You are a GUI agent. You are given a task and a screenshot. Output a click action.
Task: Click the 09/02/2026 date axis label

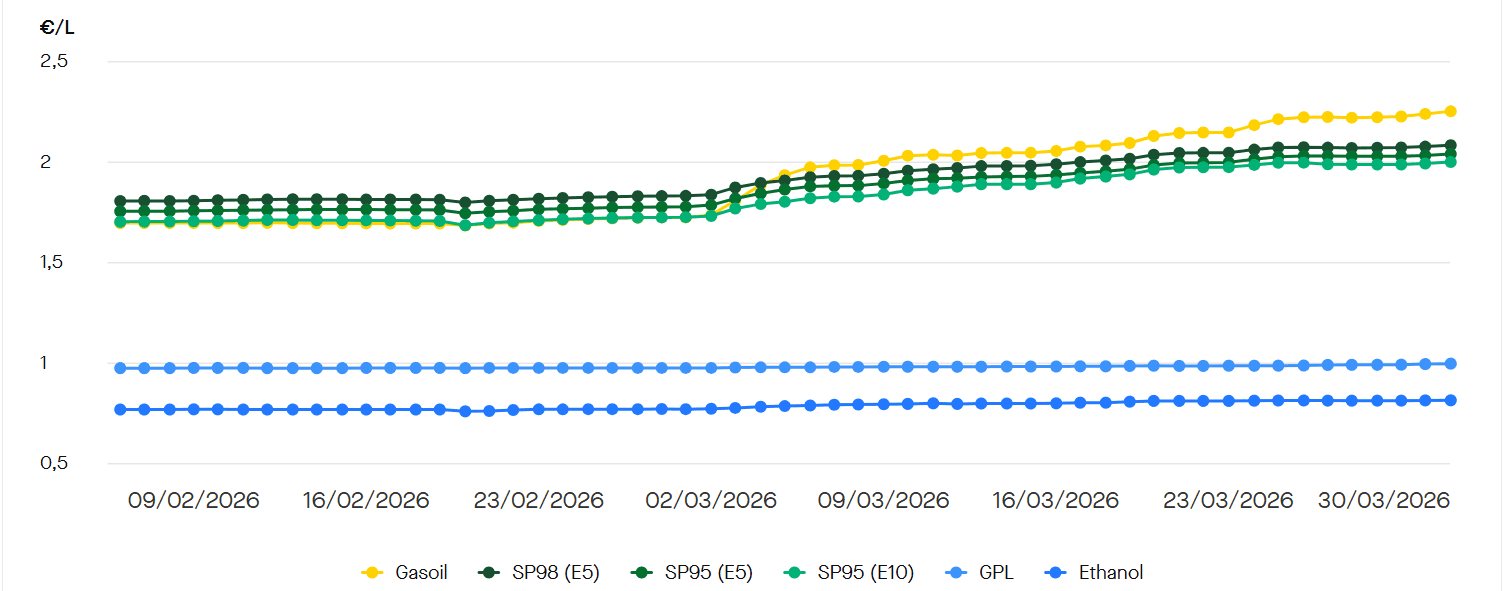tap(193, 500)
